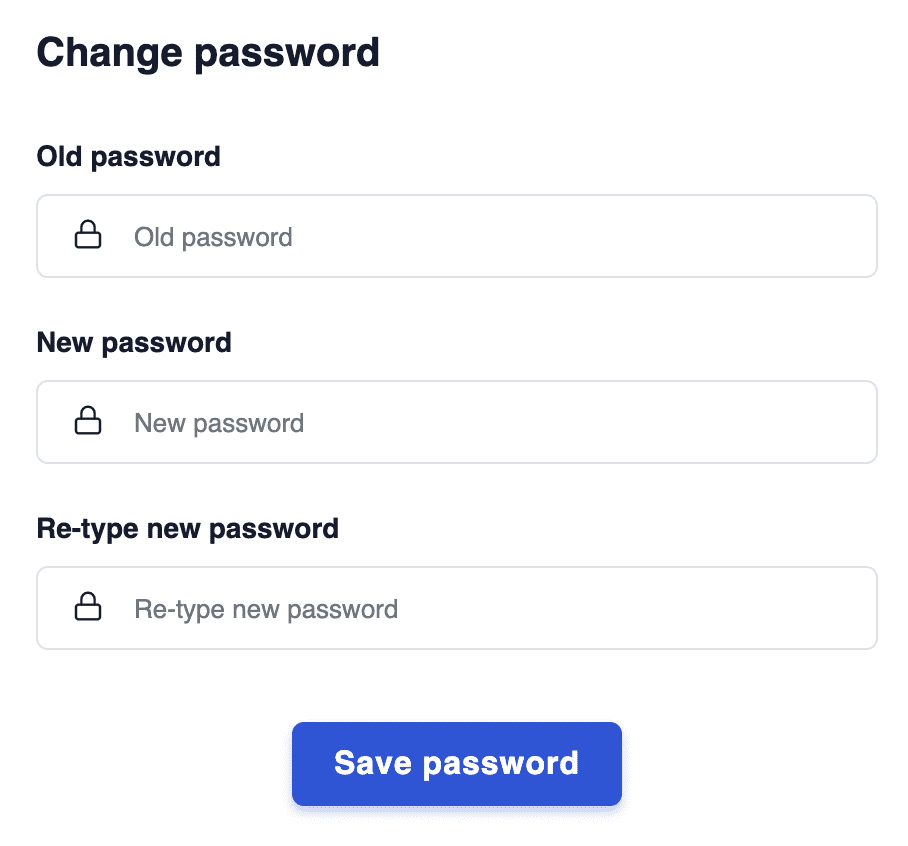The image size is (908, 846).
Task: Click the padlock inside the middle password field
Action: click(88, 422)
